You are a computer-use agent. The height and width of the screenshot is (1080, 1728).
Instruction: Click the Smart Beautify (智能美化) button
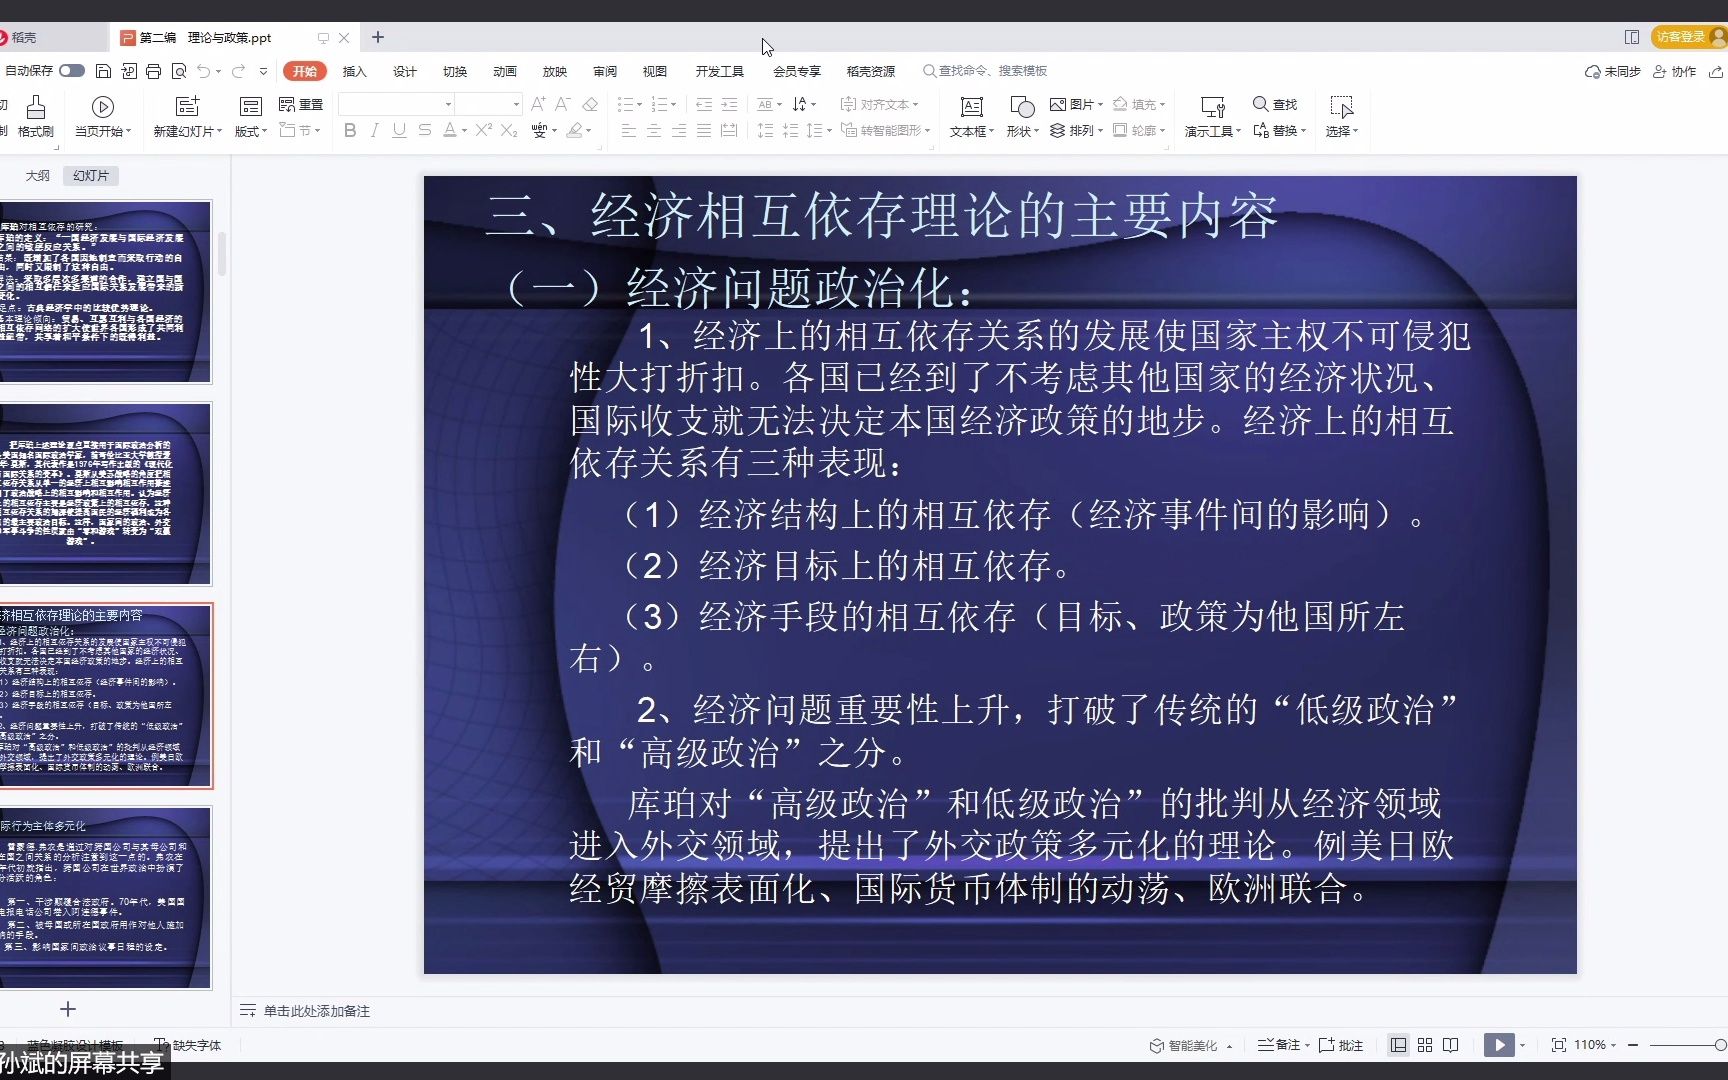pyautogui.click(x=1191, y=1045)
